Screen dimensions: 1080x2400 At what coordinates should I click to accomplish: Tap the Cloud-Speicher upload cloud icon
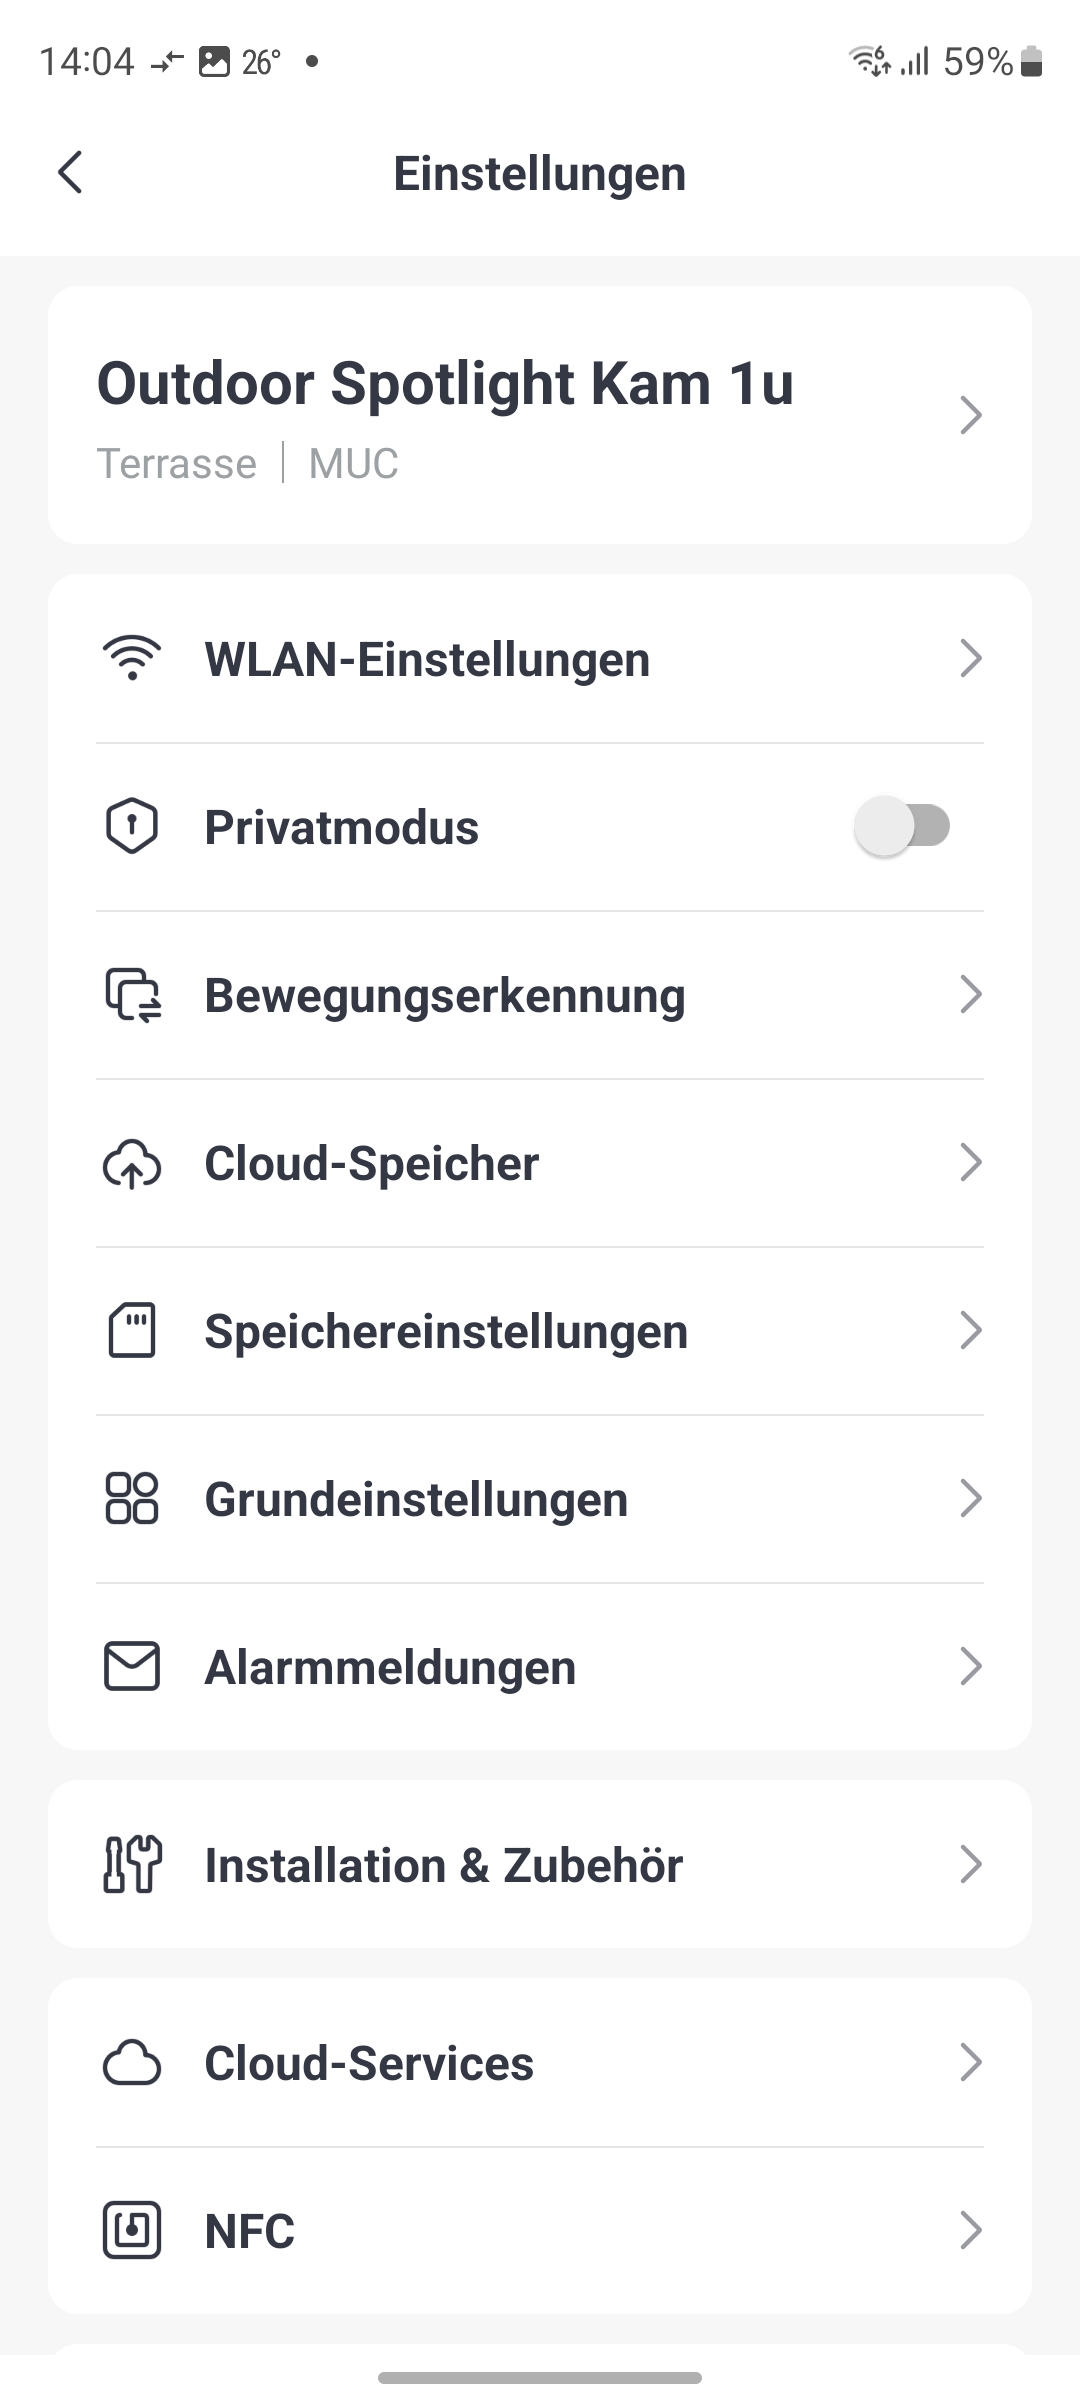tap(132, 1163)
